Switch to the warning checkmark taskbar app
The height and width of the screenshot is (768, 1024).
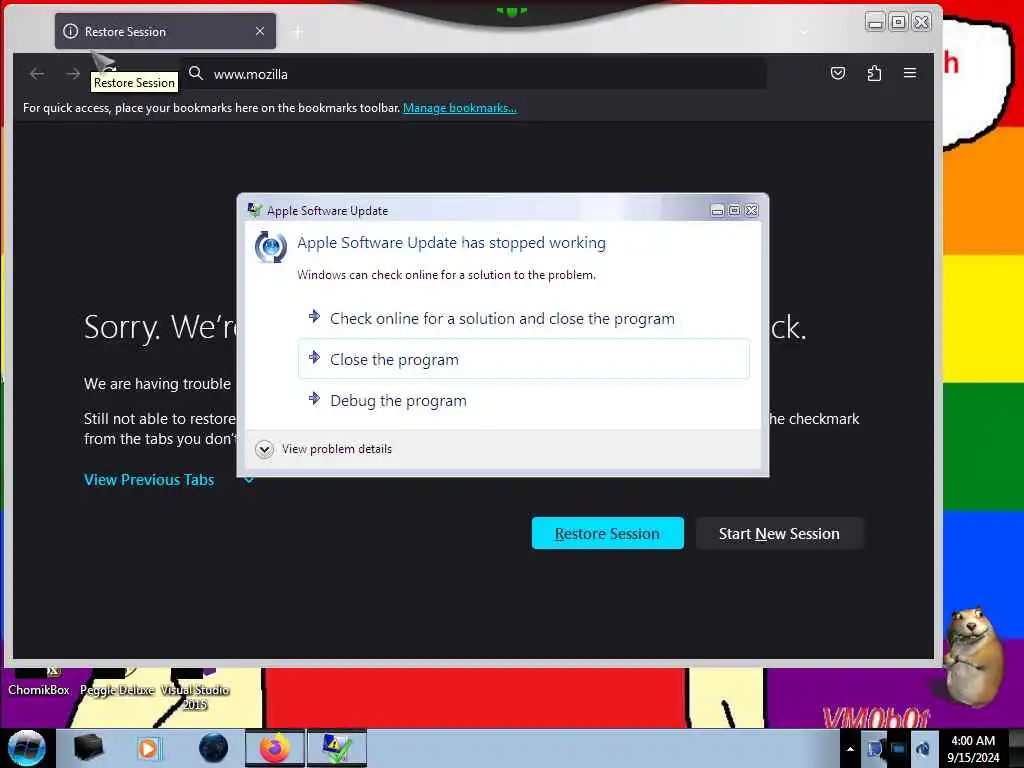pos(336,748)
